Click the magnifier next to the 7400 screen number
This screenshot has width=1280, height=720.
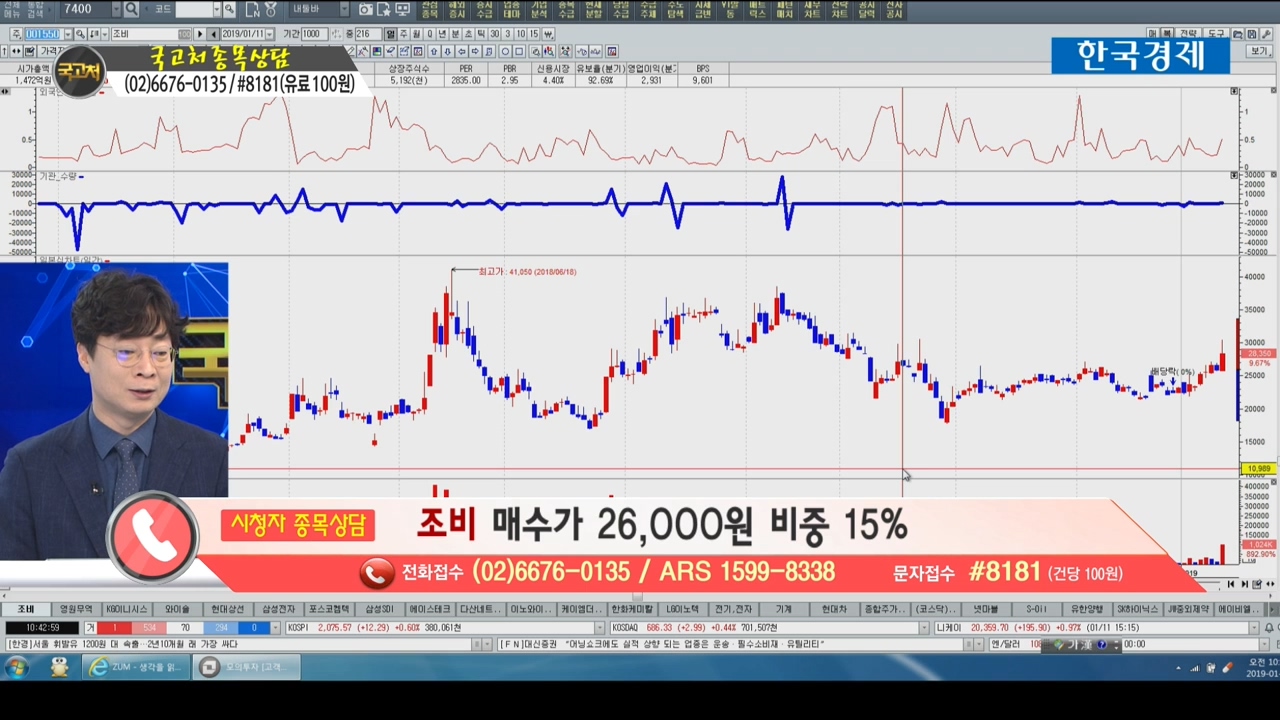[131, 9]
